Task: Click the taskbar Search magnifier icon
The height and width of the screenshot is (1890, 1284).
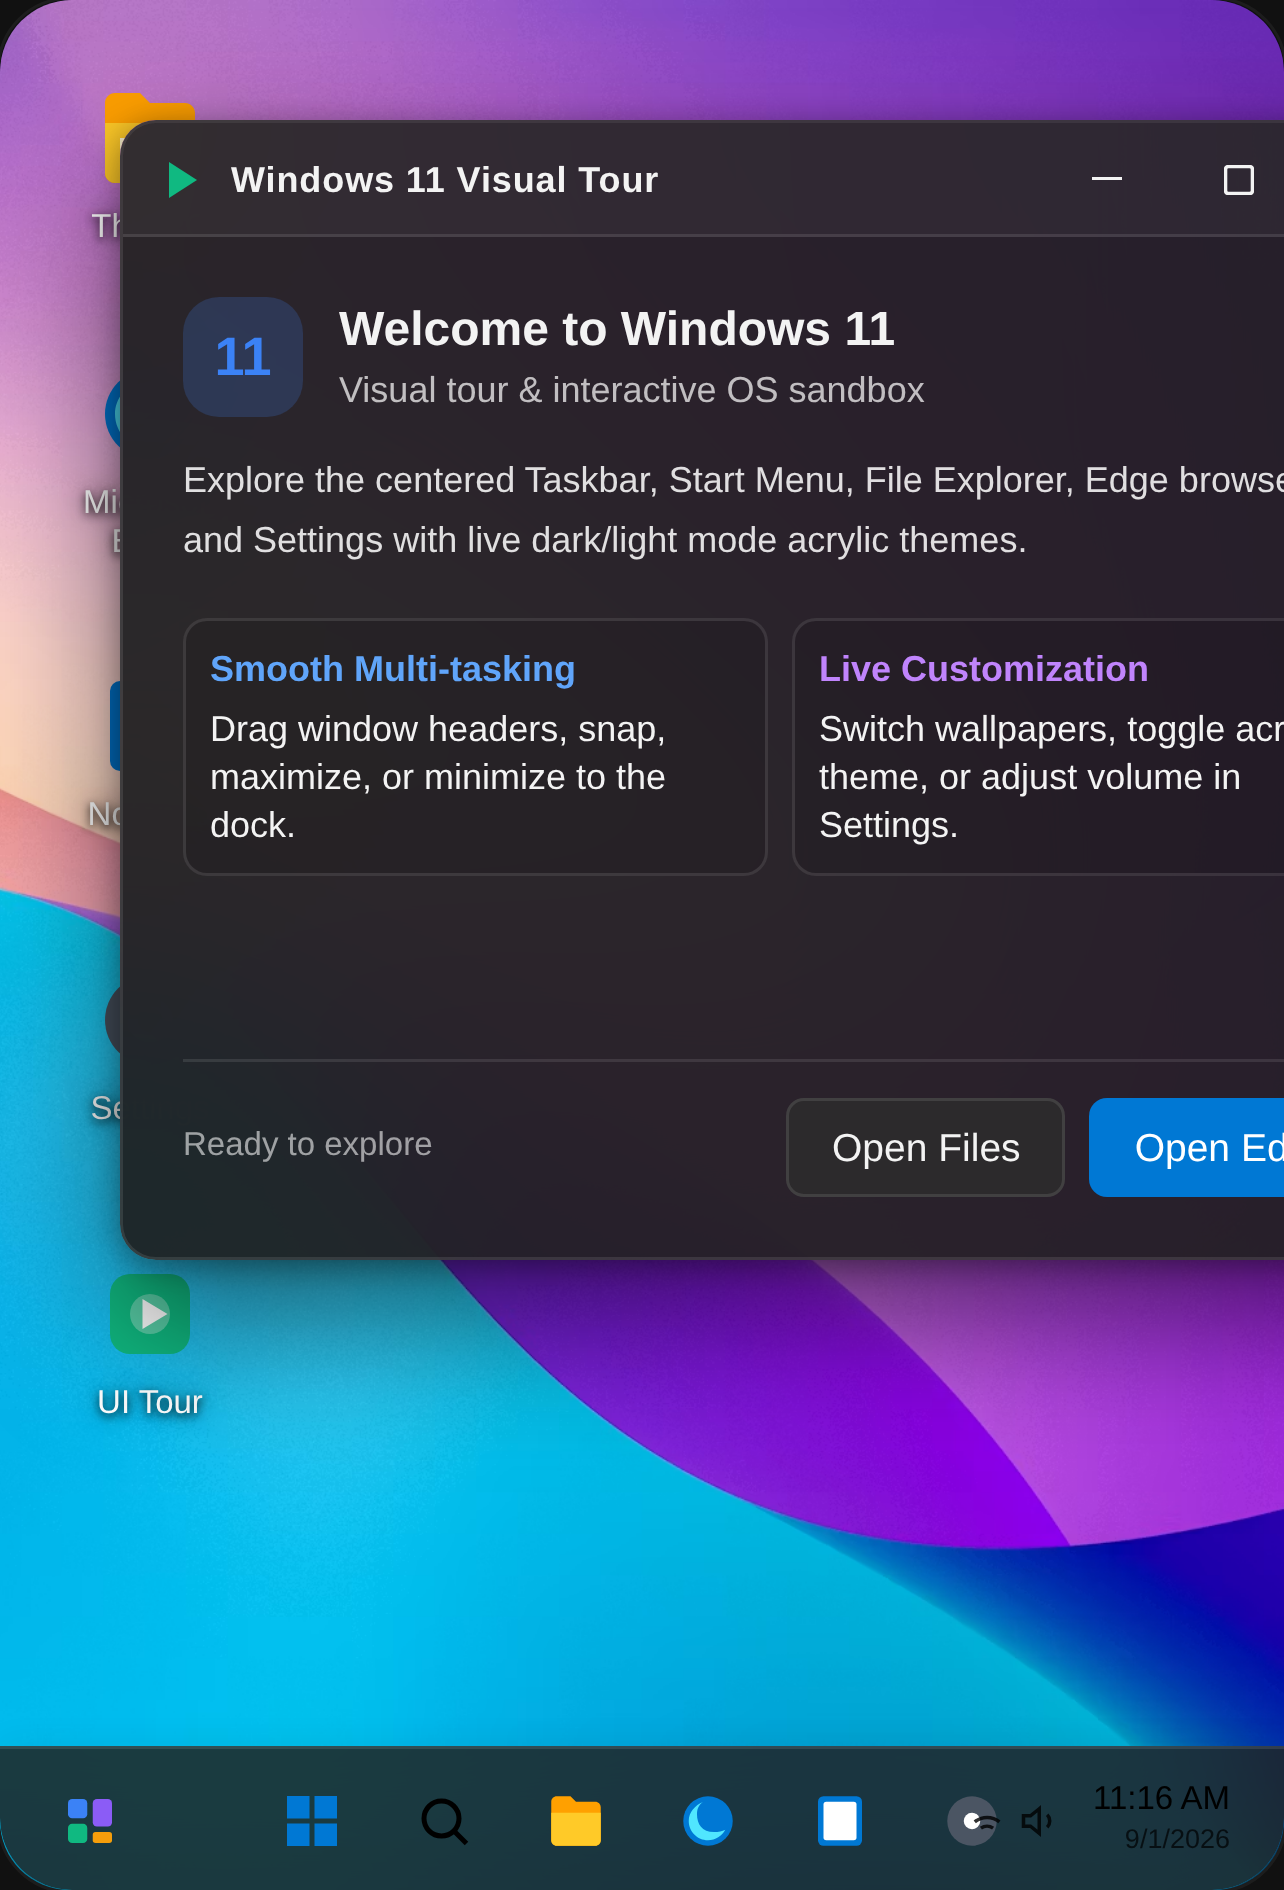Action: 444,1821
